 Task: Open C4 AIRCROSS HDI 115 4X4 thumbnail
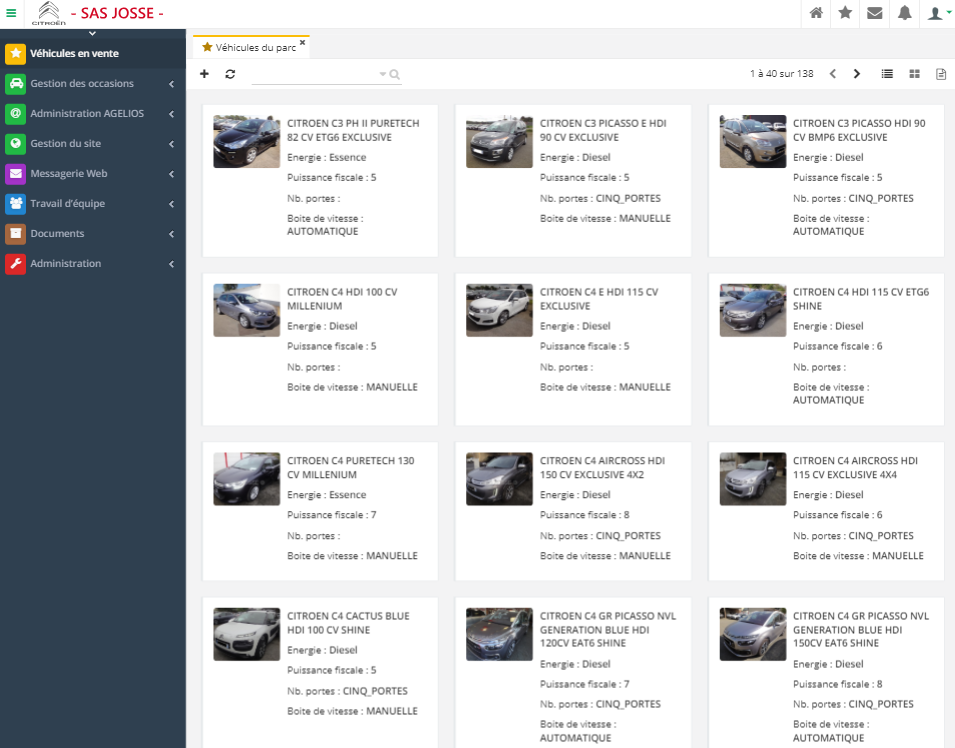(x=753, y=479)
